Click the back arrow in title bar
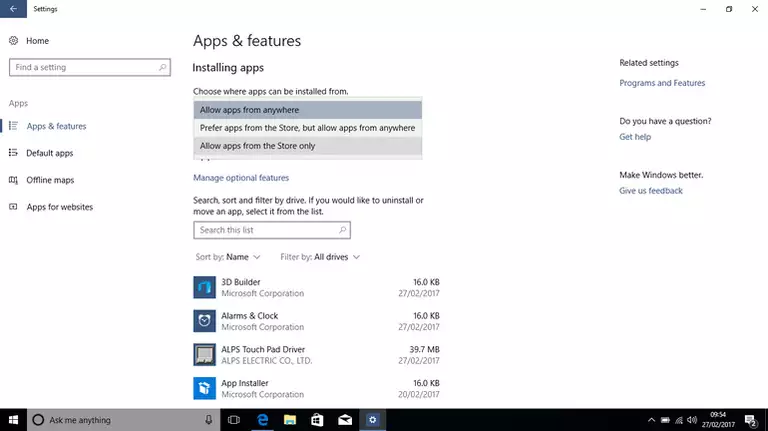768x431 pixels. pyautogui.click(x=12, y=9)
